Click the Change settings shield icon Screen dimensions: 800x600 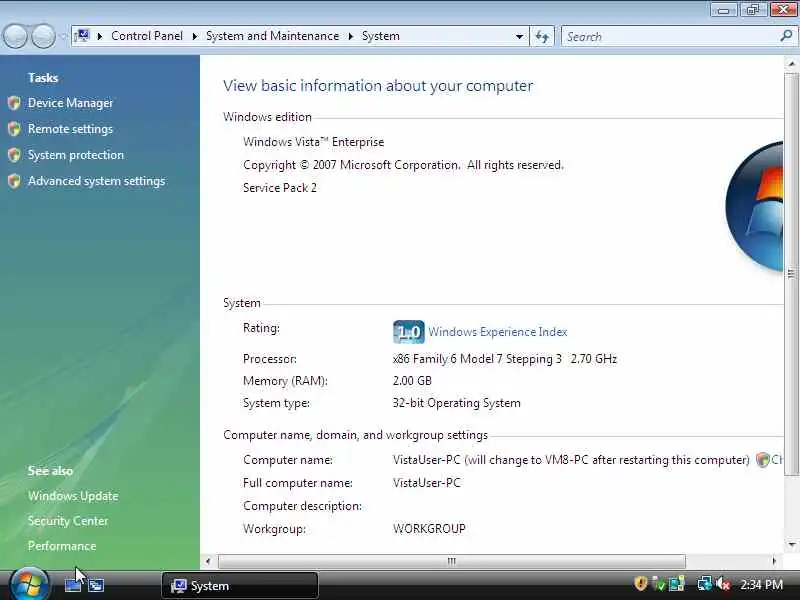point(762,460)
